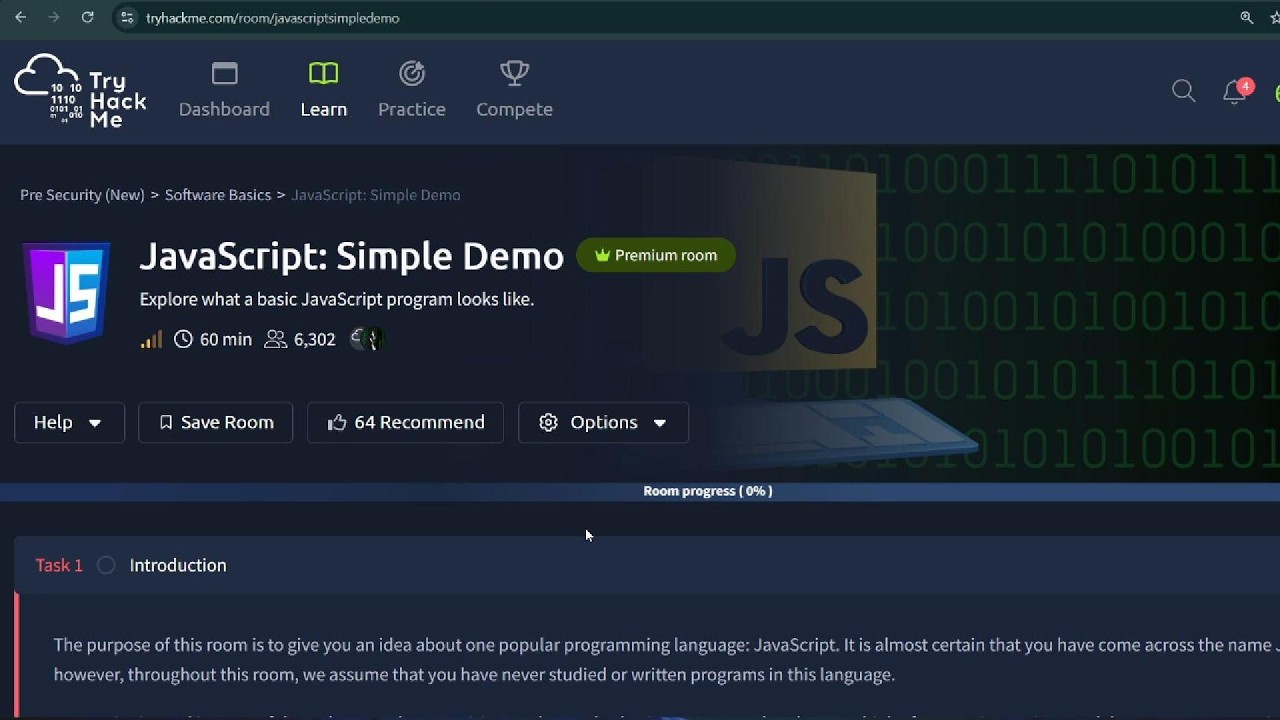
Task: Click the tryhackme.com URL address field
Action: [272, 18]
